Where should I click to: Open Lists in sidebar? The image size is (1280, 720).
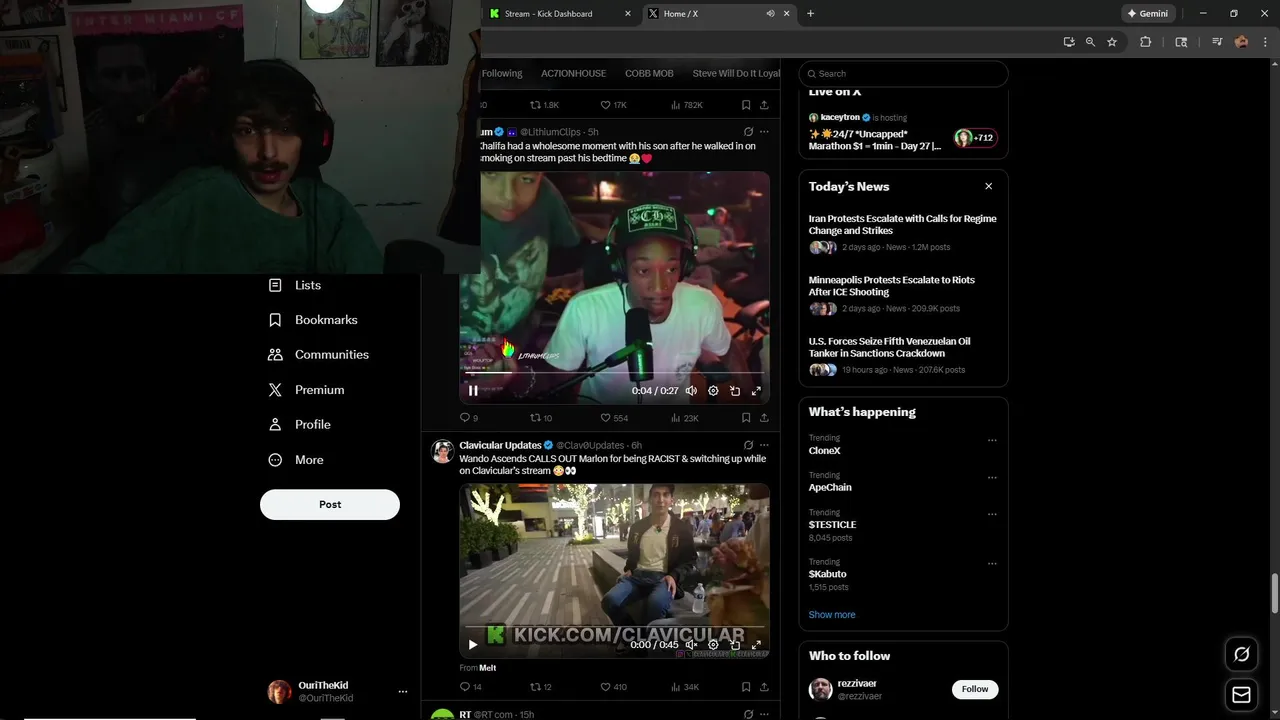click(295, 285)
